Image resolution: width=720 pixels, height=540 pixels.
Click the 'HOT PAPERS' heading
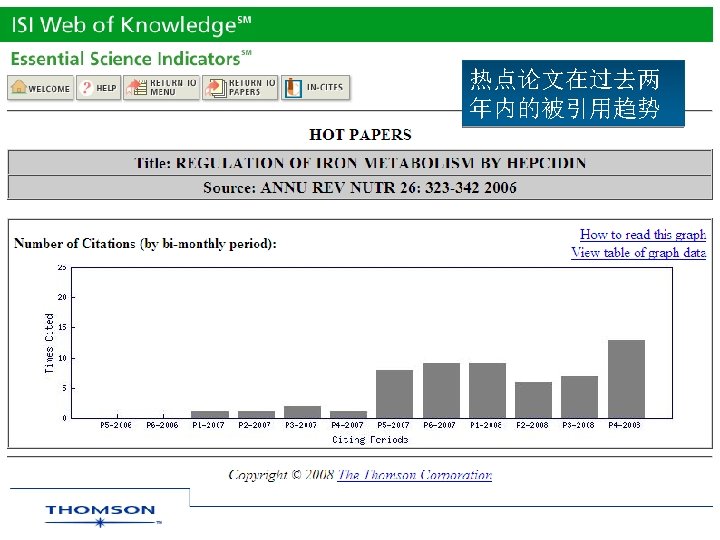(x=360, y=135)
